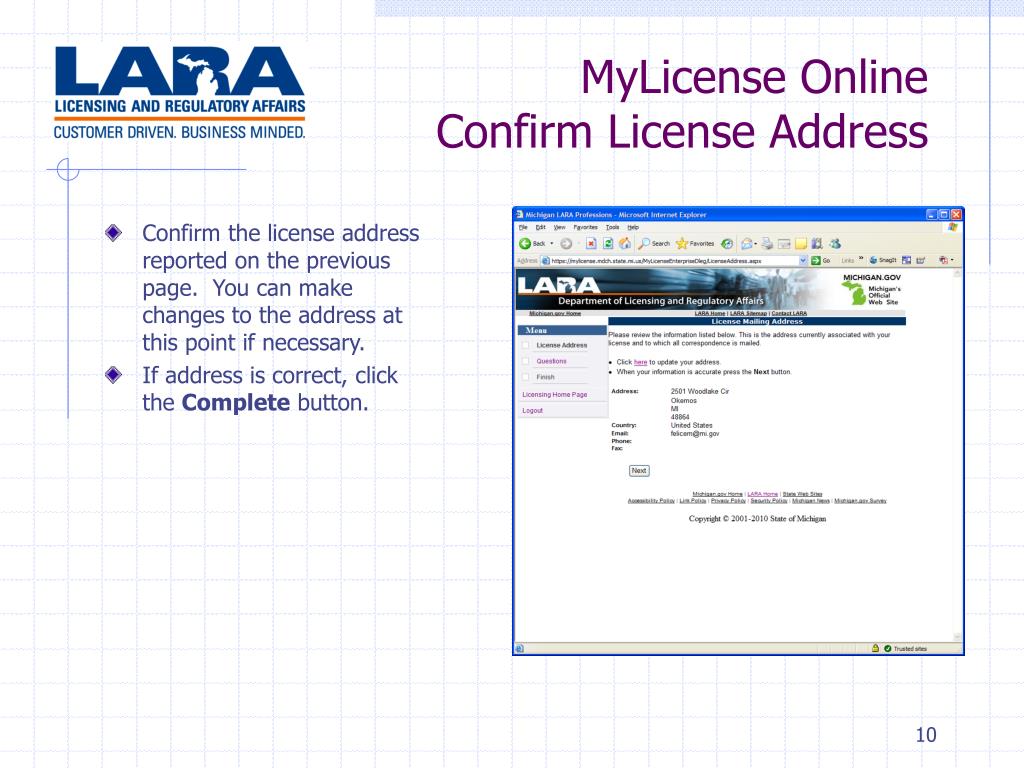Click the Mail envelope toolbar icon
1024x768 pixels.
[746, 244]
